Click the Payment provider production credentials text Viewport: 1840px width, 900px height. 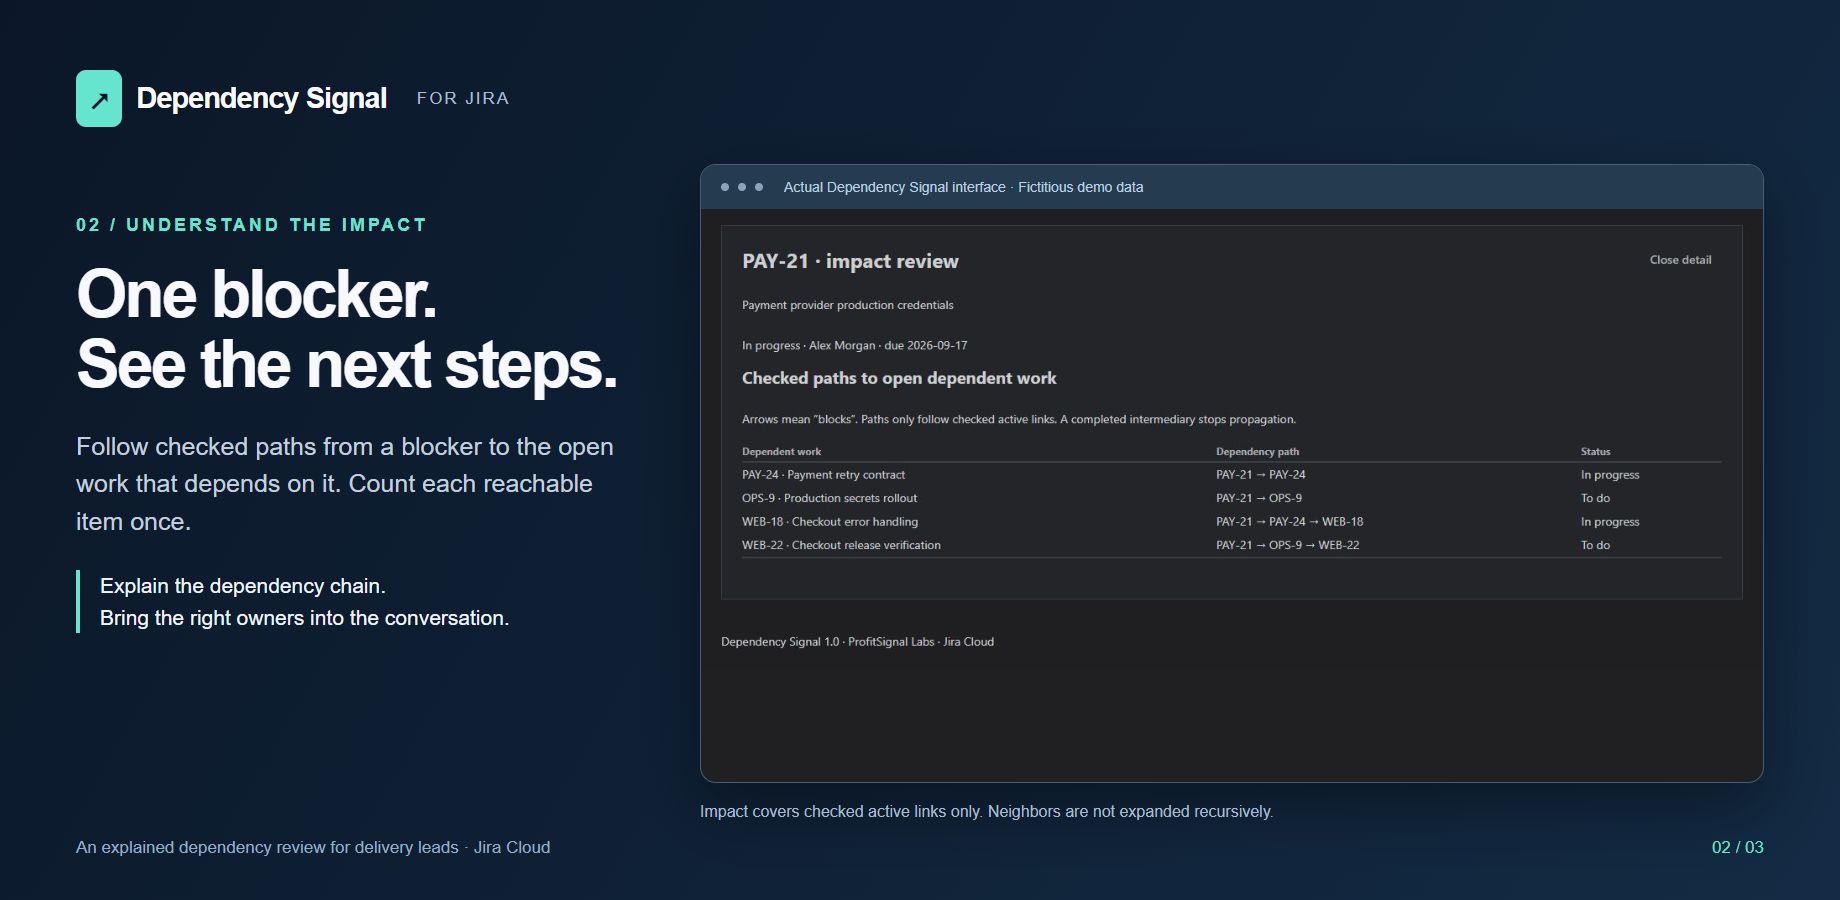tap(848, 305)
